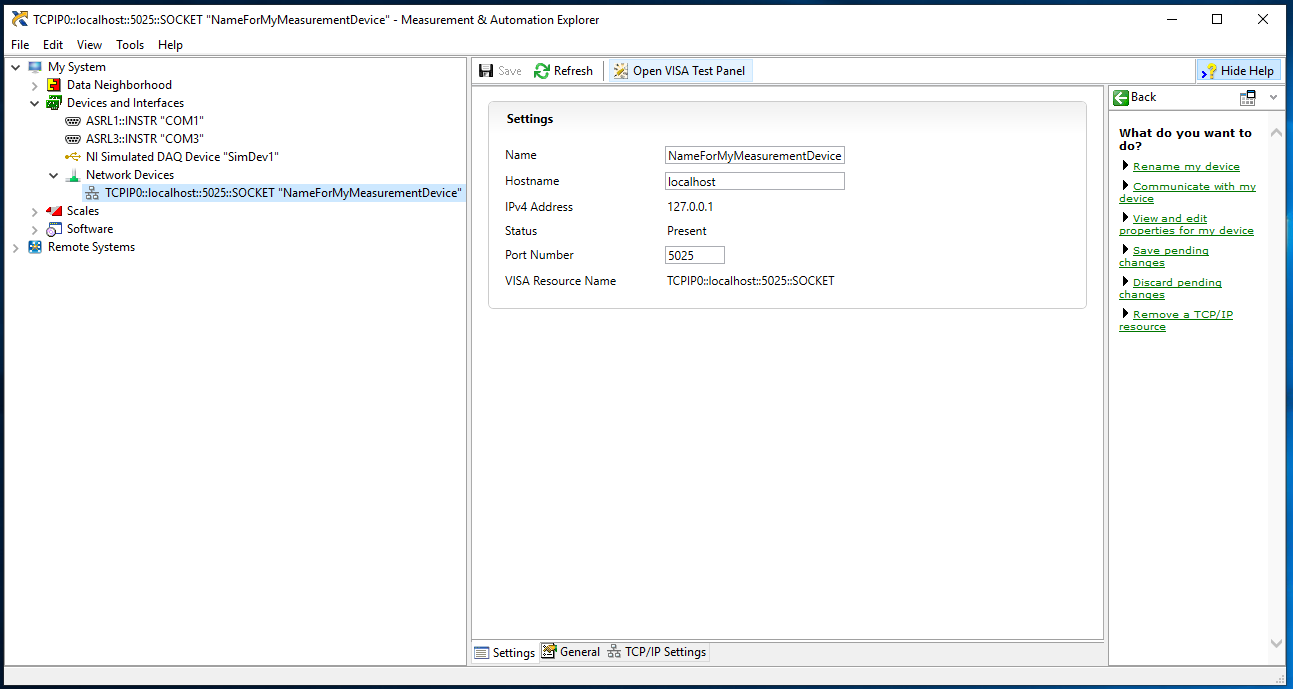Click the Back arrow in help pane
The width and height of the screenshot is (1293, 689).
pos(1122,97)
